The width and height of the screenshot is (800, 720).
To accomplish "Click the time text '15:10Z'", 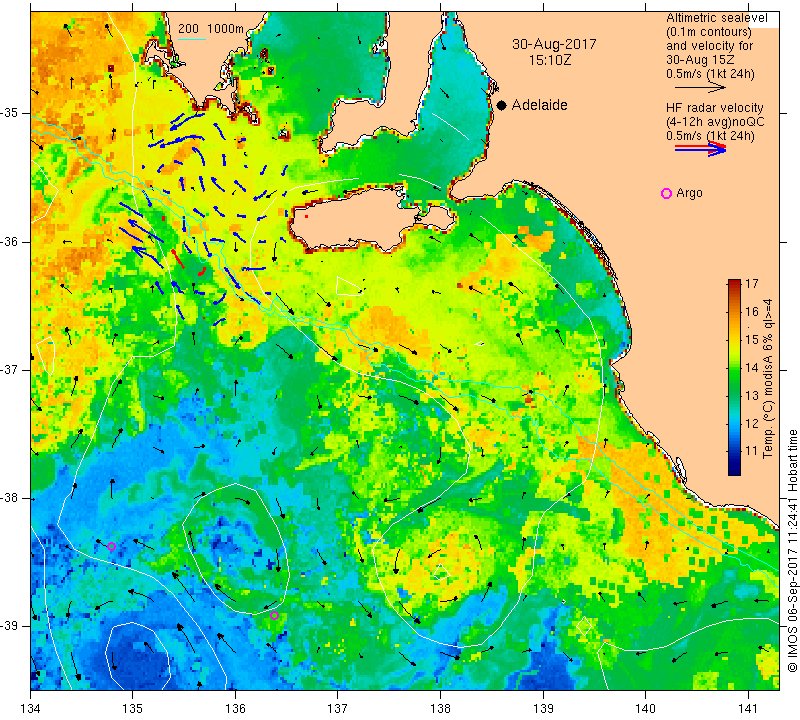I will point(550,60).
